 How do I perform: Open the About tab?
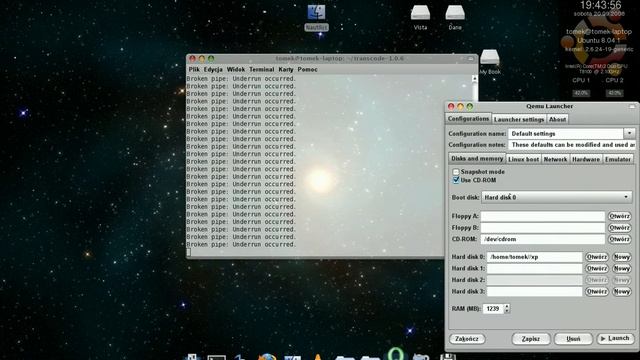(x=557, y=119)
